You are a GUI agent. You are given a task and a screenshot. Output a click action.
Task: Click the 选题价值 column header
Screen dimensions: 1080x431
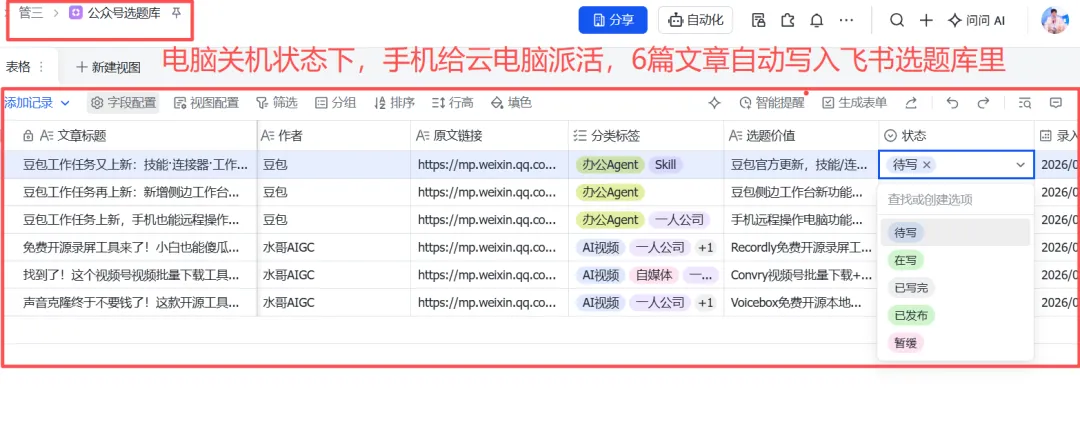click(801, 136)
